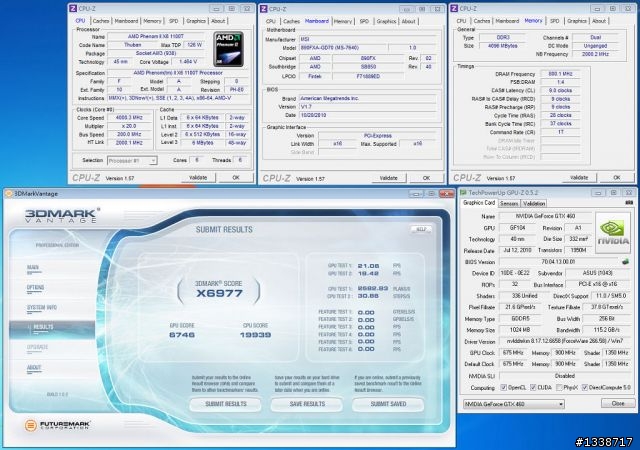Open the About tab in the left CPU-Z window
This screenshot has height=450, width=640.
[x=218, y=21]
